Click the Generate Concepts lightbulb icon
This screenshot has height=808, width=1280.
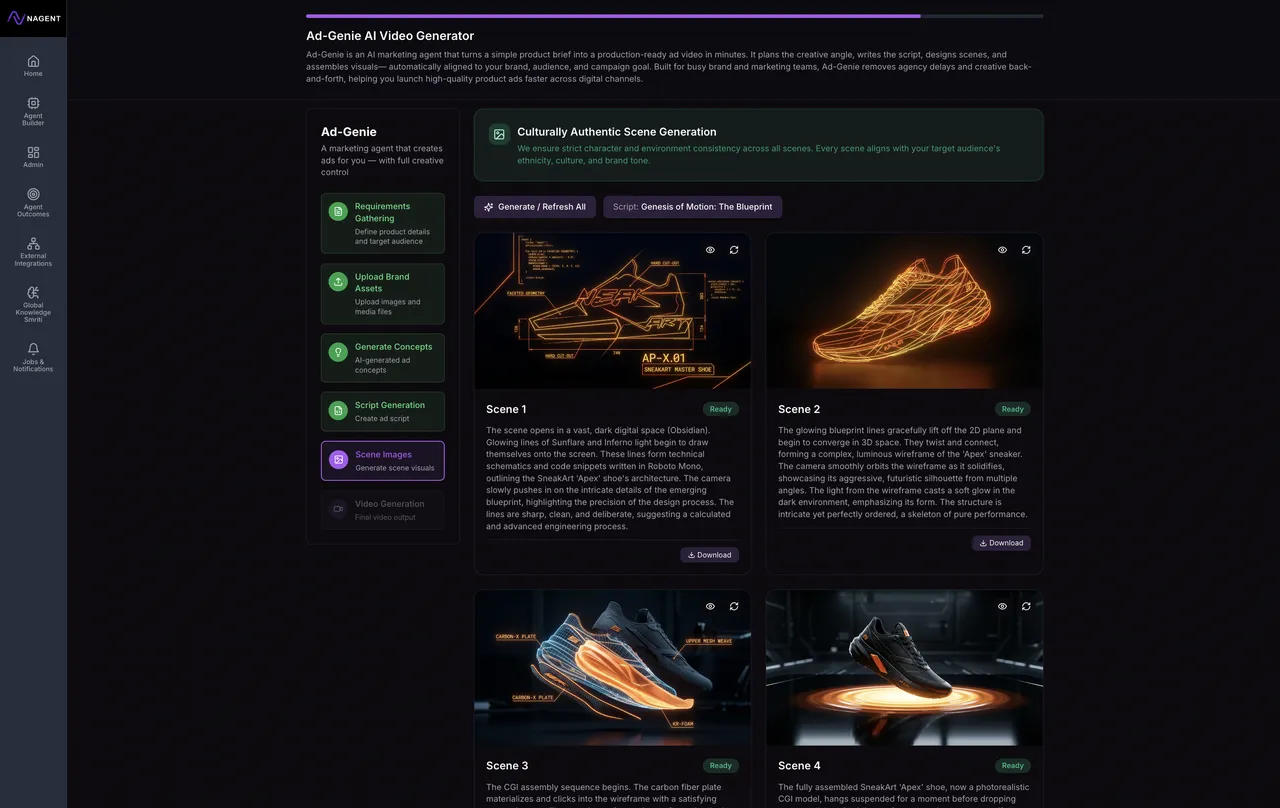click(x=338, y=352)
